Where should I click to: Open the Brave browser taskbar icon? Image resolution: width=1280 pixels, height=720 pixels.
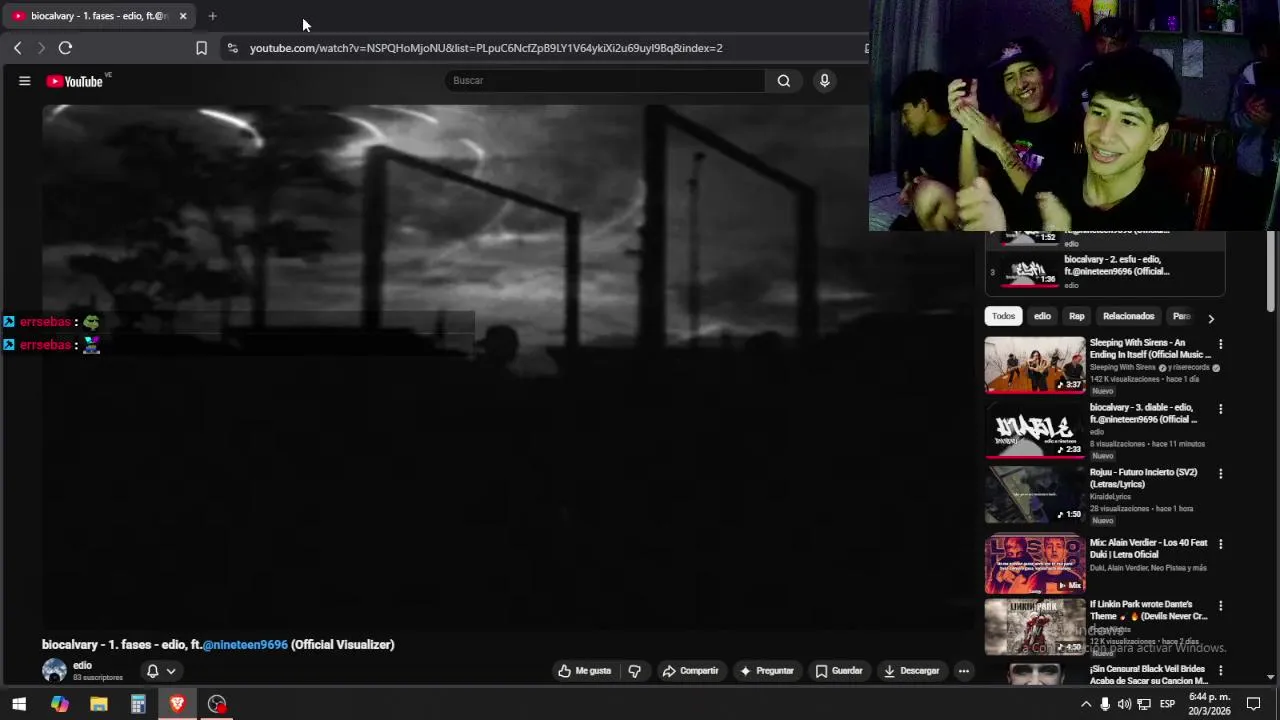click(x=177, y=704)
